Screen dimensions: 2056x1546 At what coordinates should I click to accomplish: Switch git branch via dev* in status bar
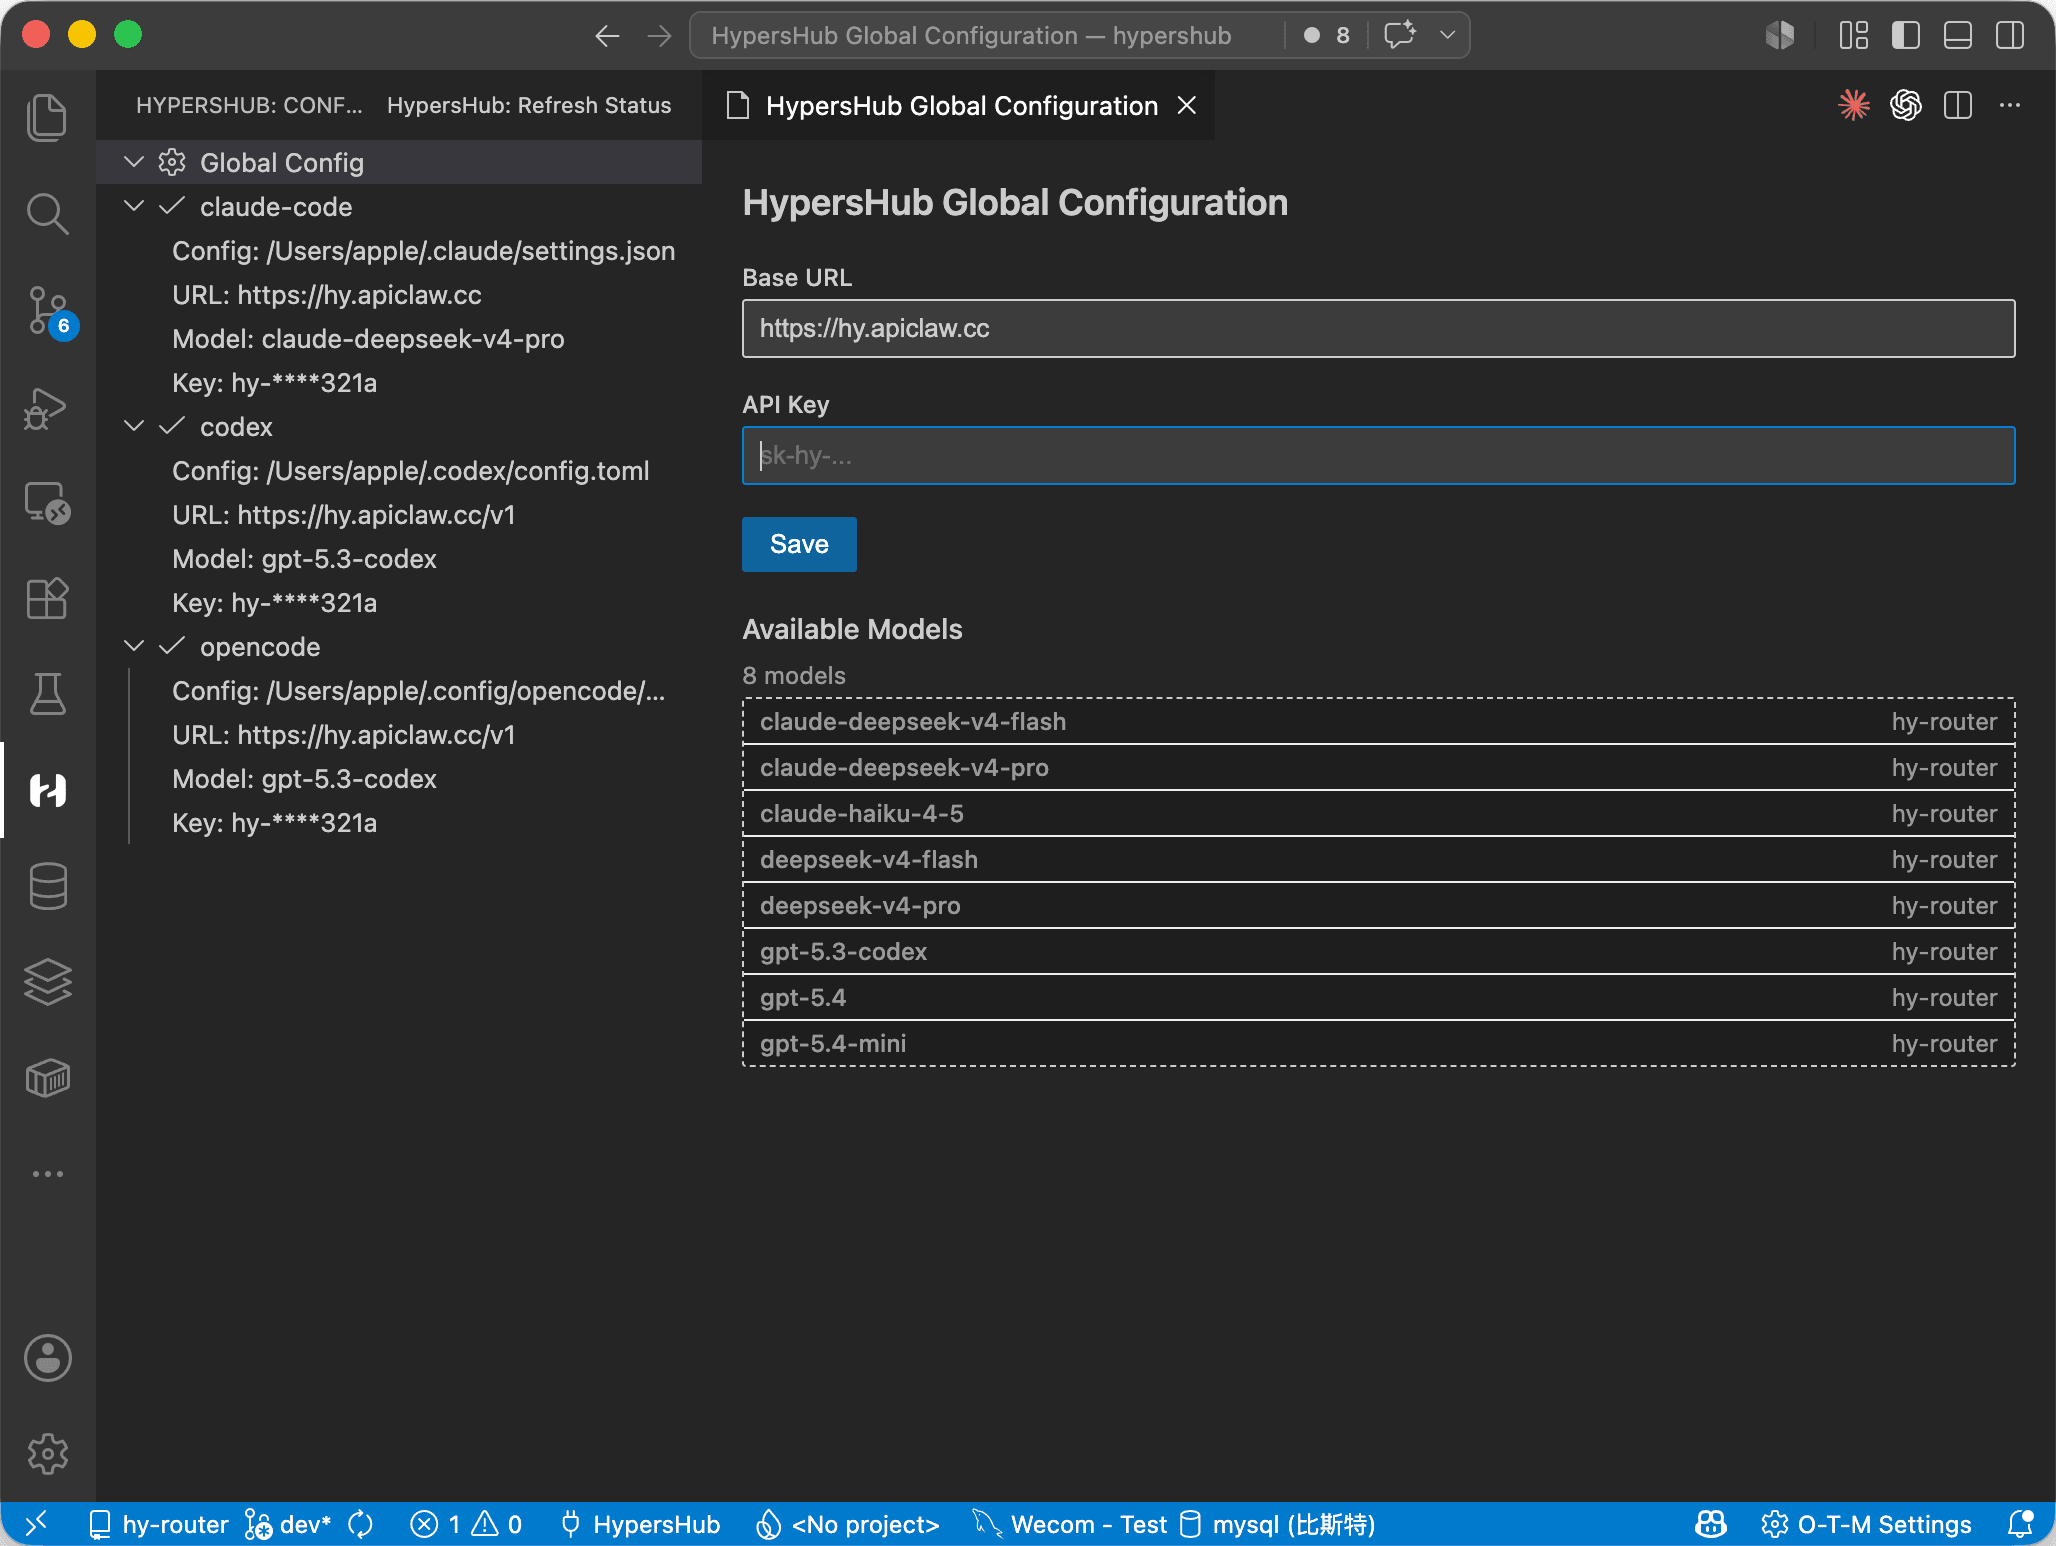tap(288, 1524)
